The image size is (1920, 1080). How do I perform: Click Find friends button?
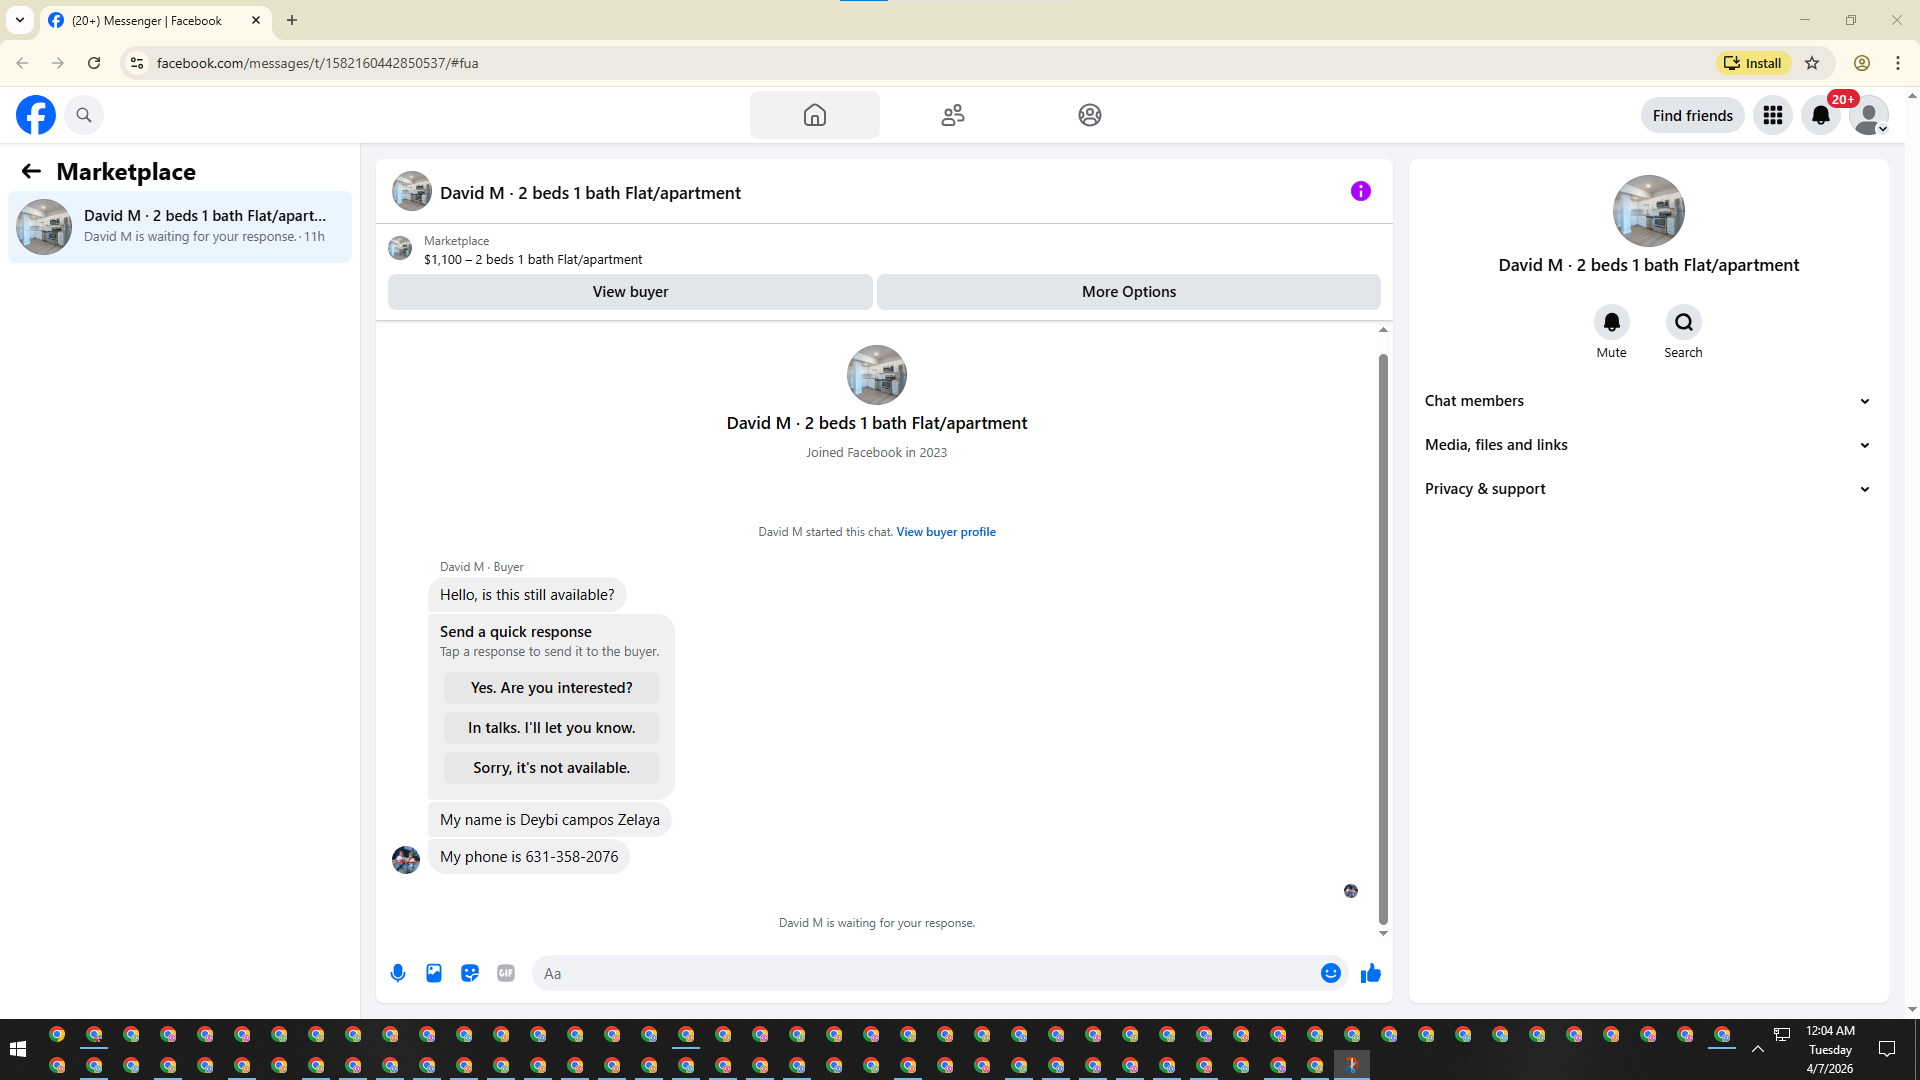[1693, 115]
